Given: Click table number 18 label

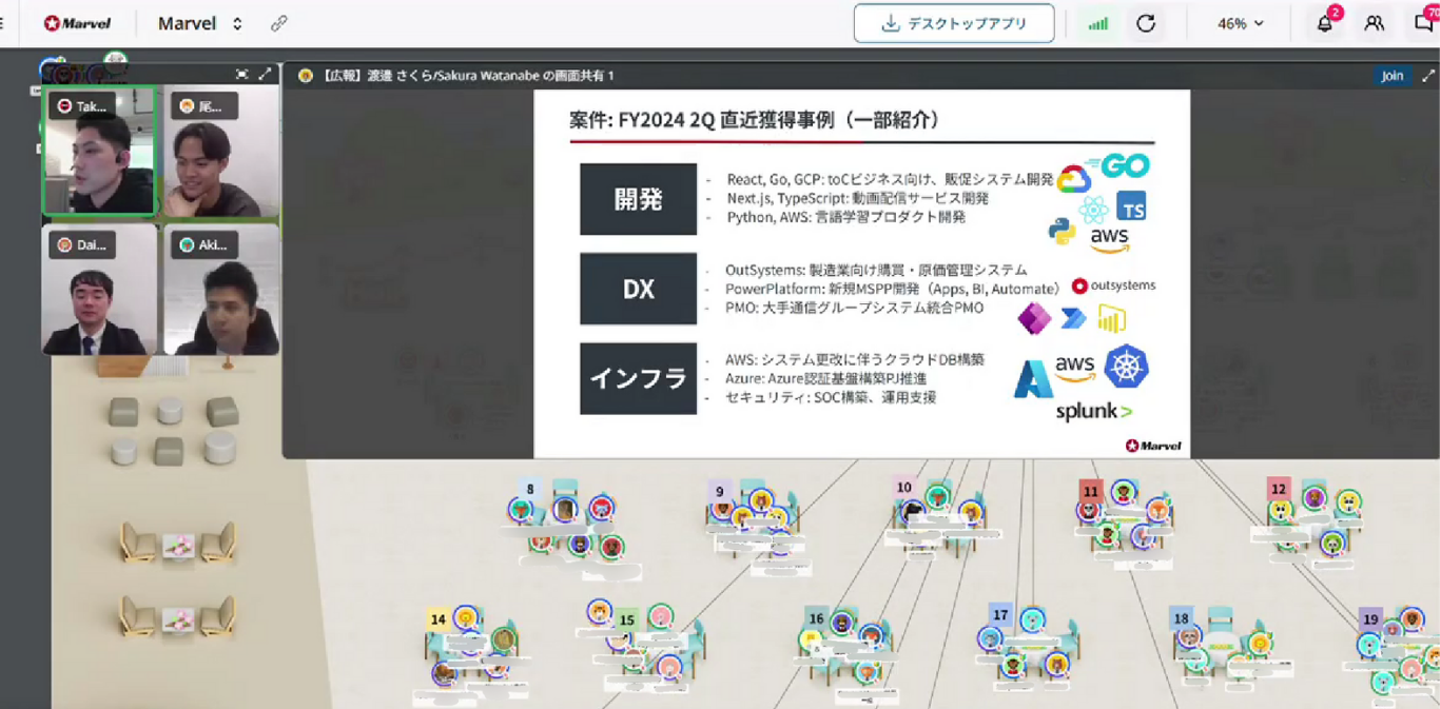Looking at the screenshot, I should [x=1182, y=618].
